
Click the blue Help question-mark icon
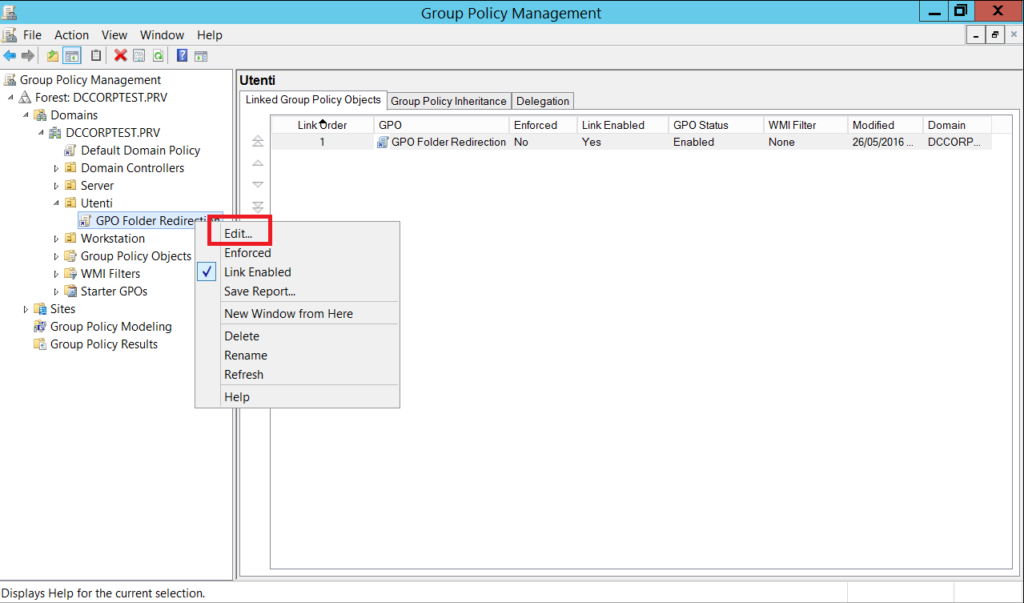pyautogui.click(x=182, y=56)
